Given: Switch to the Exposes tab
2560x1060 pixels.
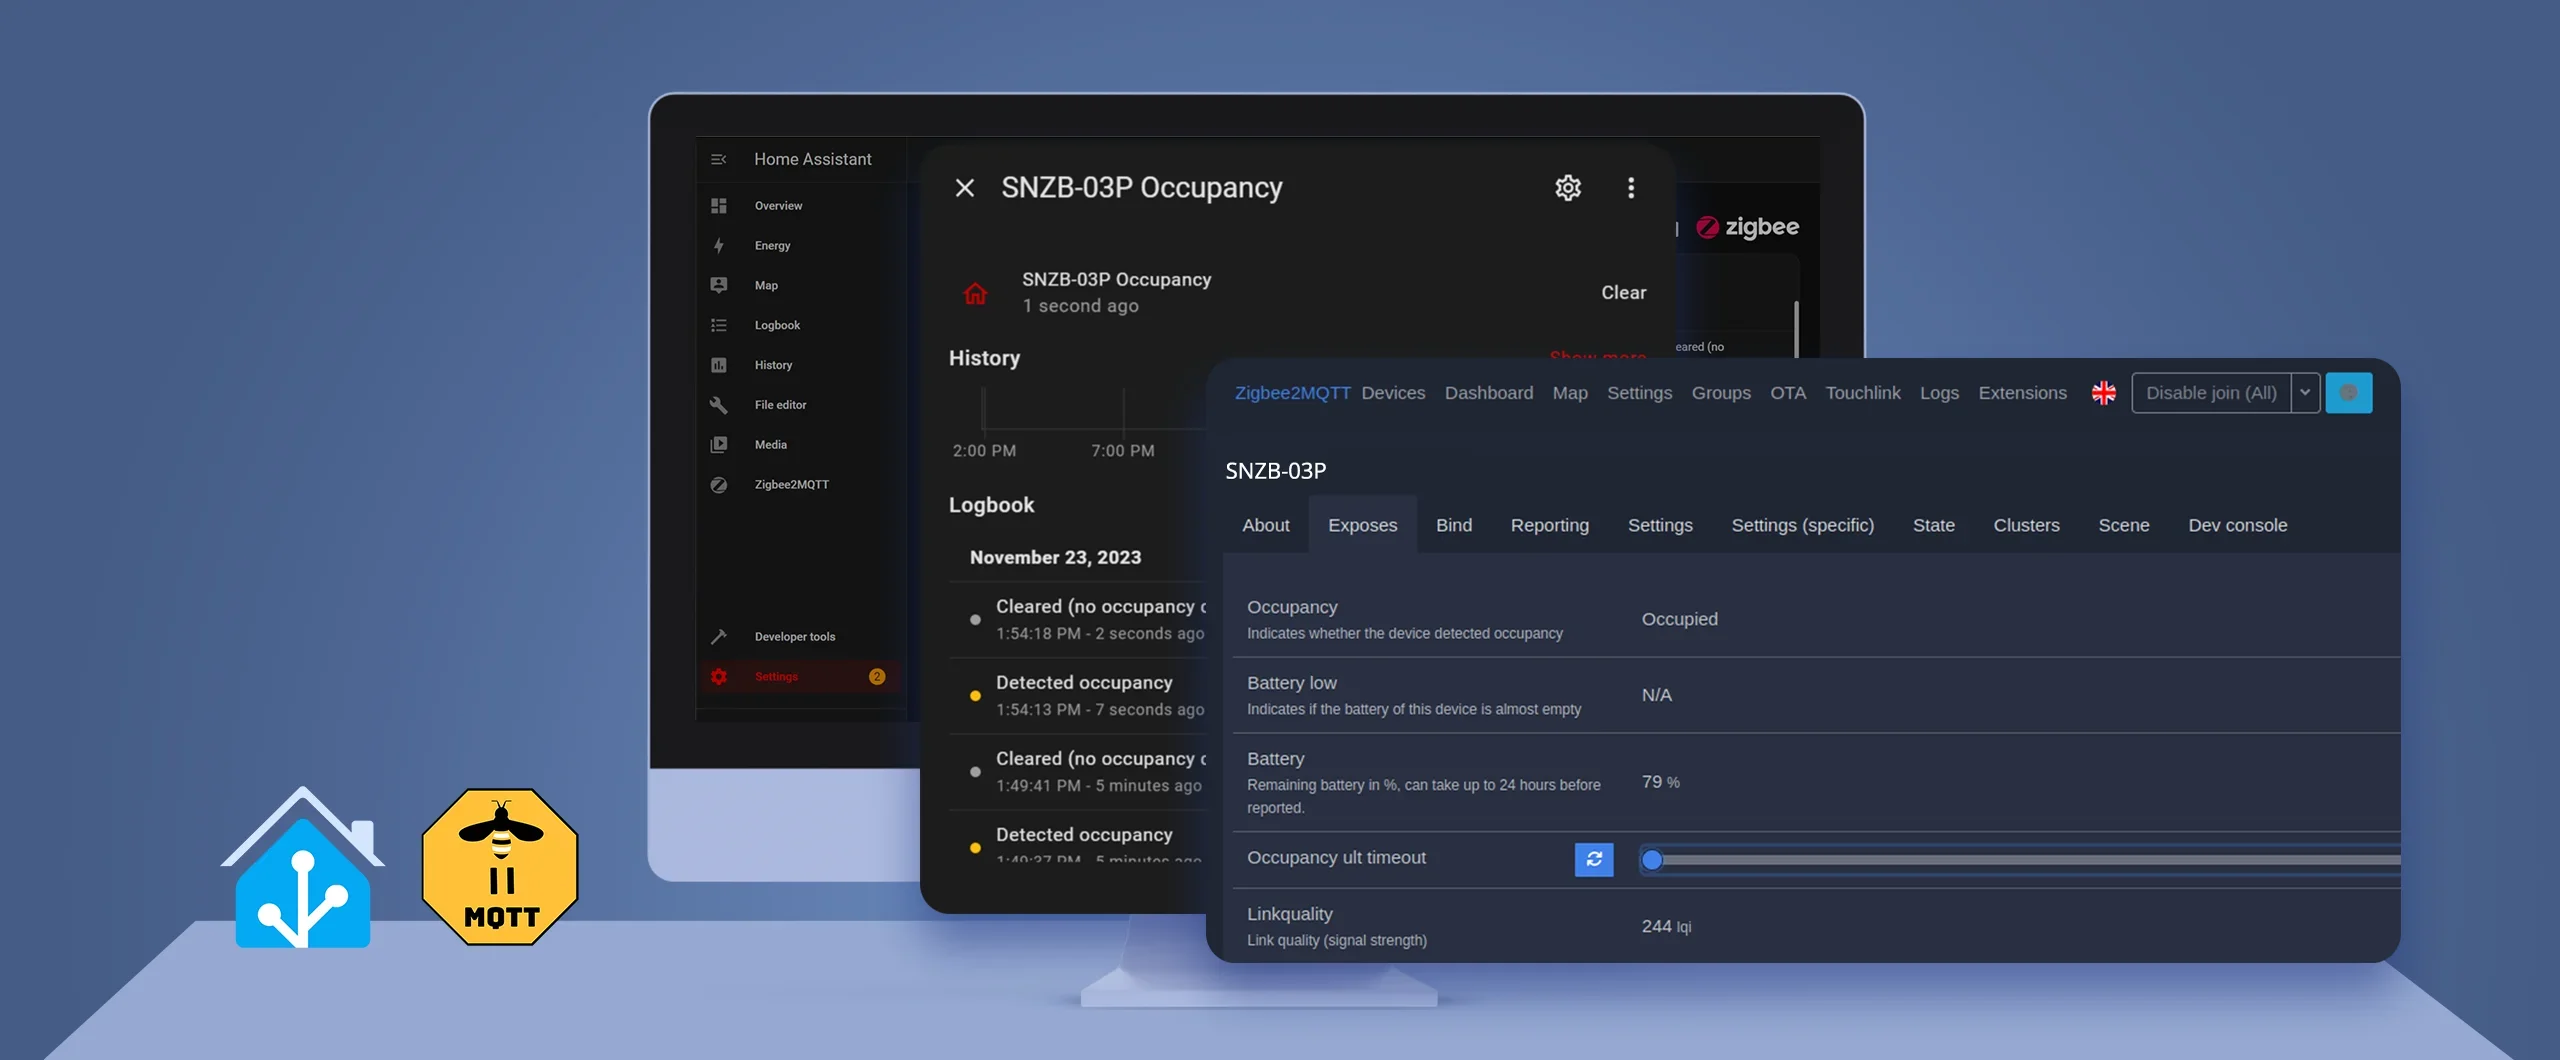Looking at the screenshot, I should point(1362,526).
